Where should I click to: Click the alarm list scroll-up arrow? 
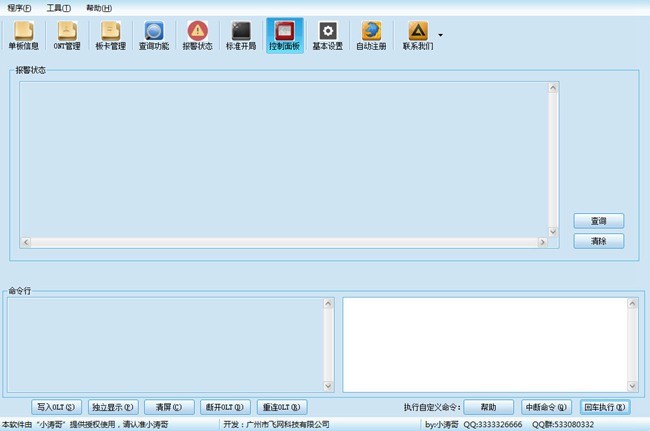pos(553,88)
